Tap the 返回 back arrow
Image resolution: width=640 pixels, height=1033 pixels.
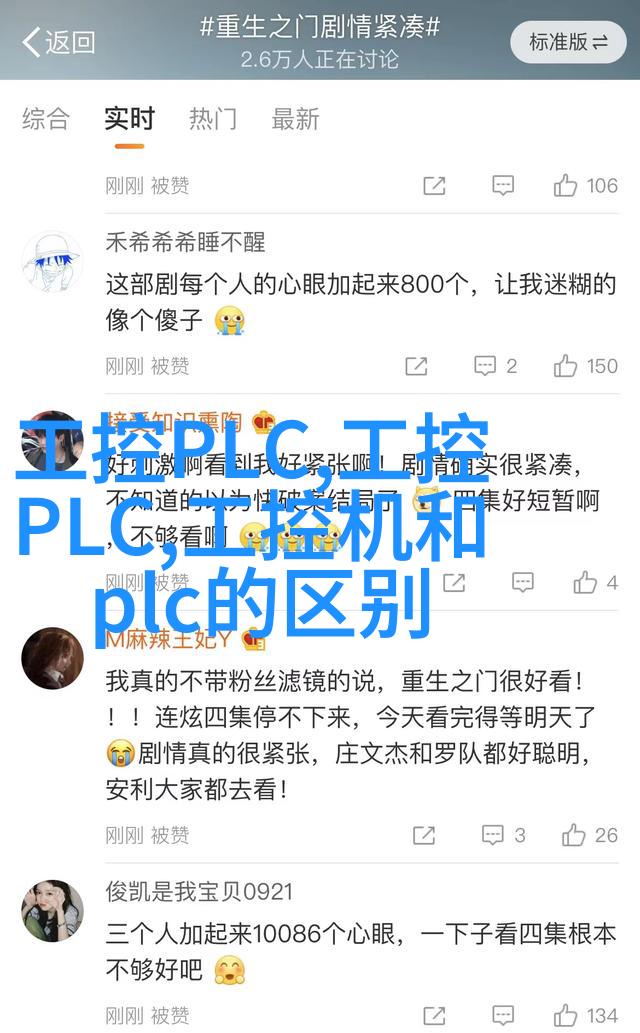pos(58,42)
